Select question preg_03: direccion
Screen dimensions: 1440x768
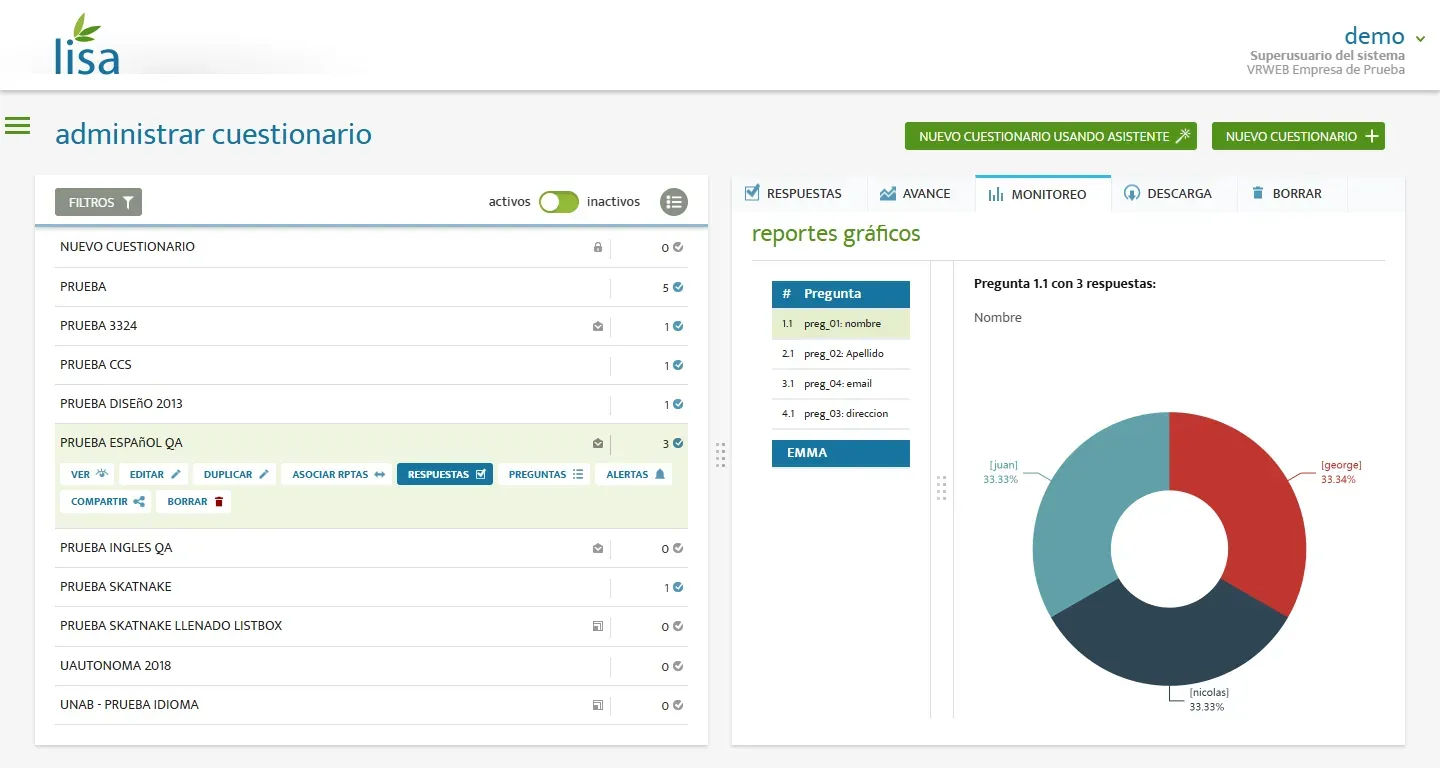[x=841, y=414]
